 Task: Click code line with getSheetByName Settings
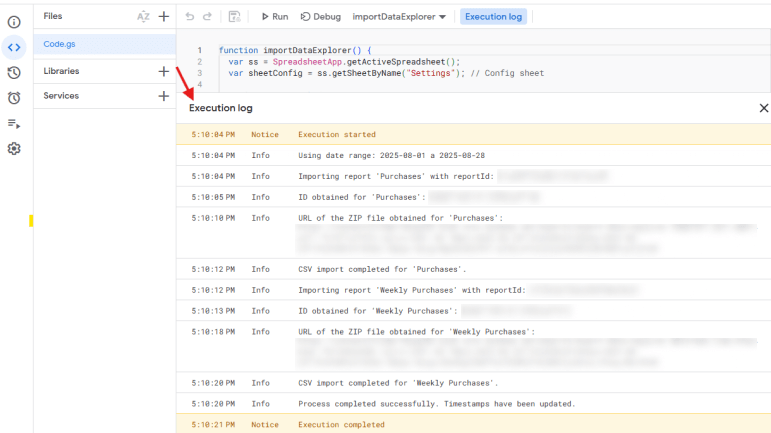pos(386,73)
